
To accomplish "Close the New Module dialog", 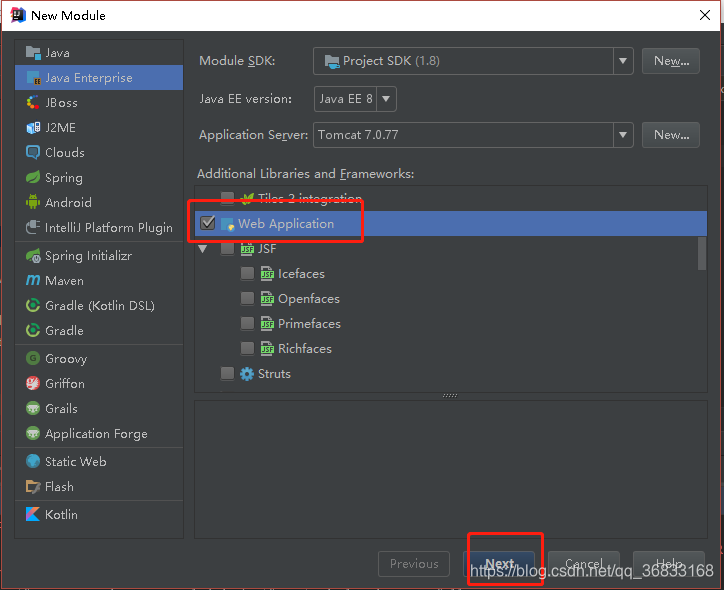I will pos(705,15).
